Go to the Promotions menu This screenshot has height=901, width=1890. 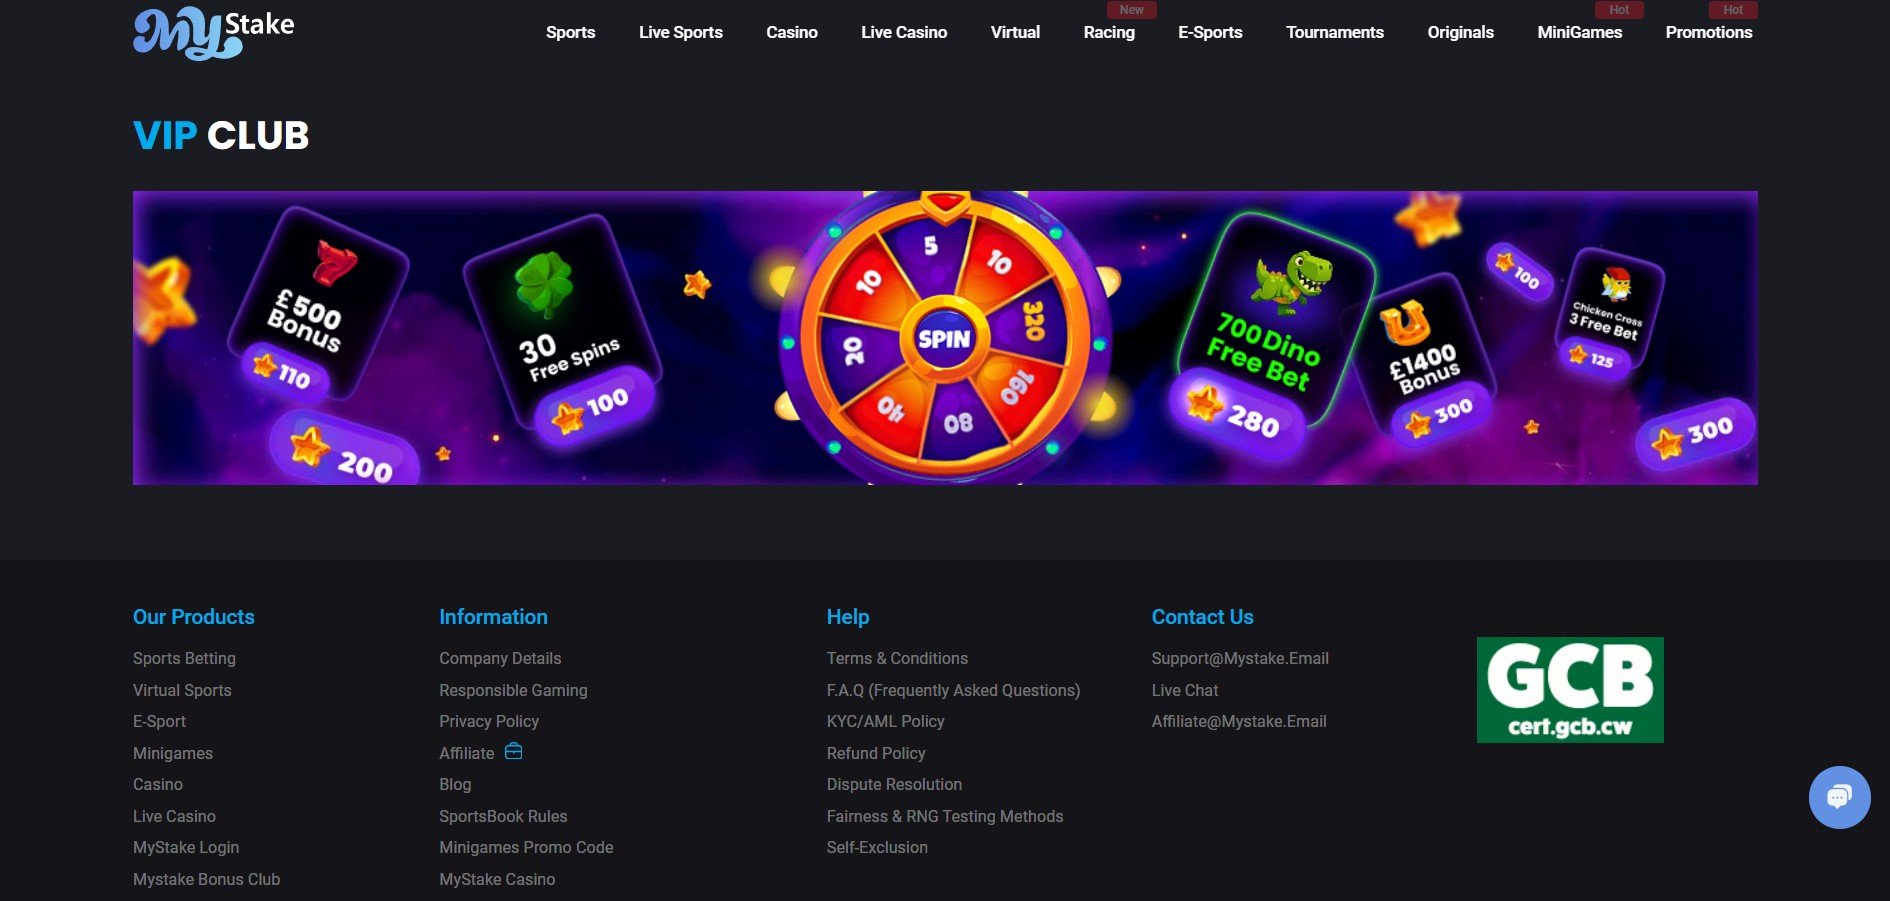(1708, 32)
